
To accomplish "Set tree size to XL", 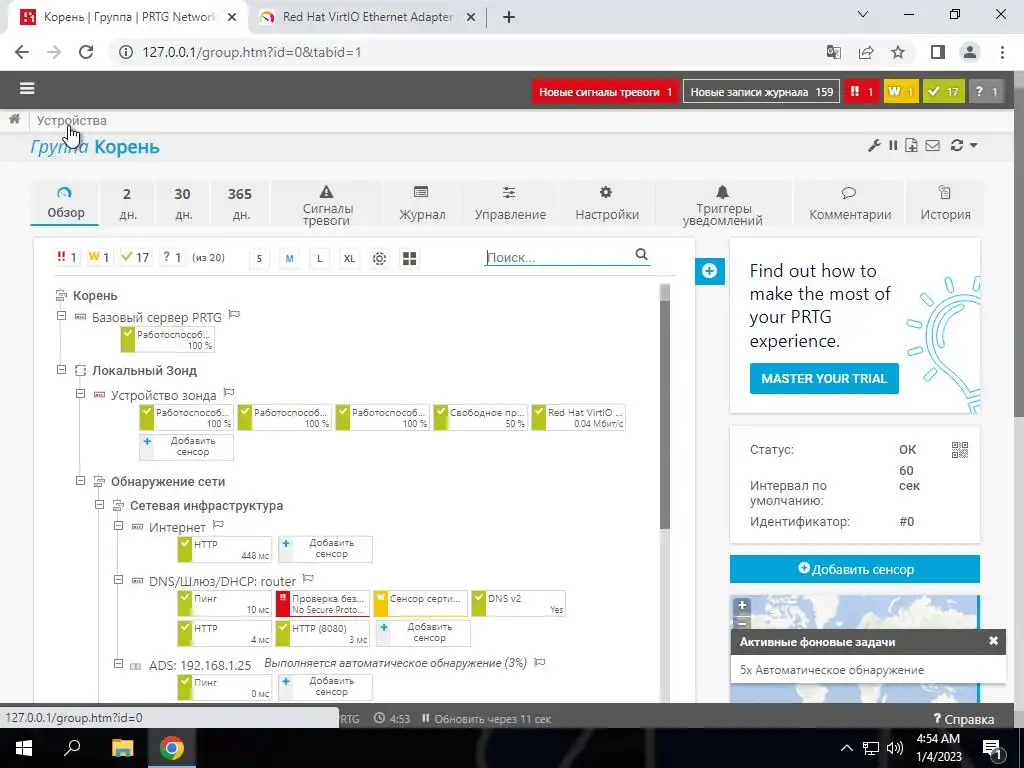I will point(349,259).
